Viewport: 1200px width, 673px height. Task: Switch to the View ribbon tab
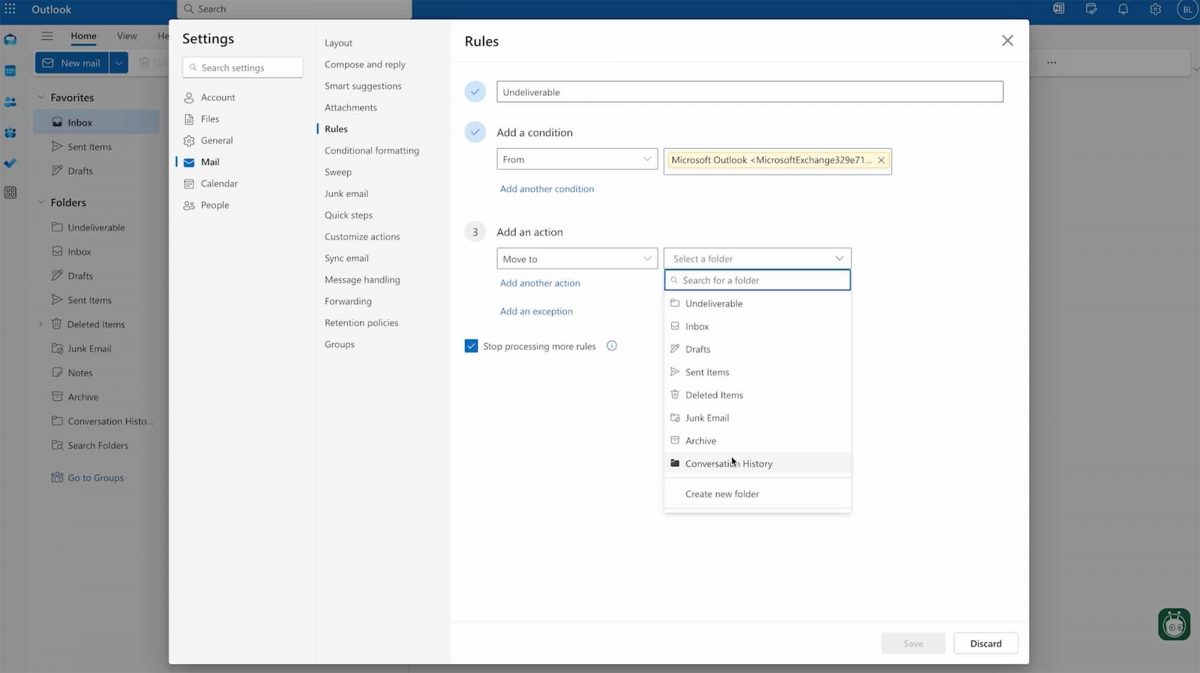pyautogui.click(x=127, y=36)
